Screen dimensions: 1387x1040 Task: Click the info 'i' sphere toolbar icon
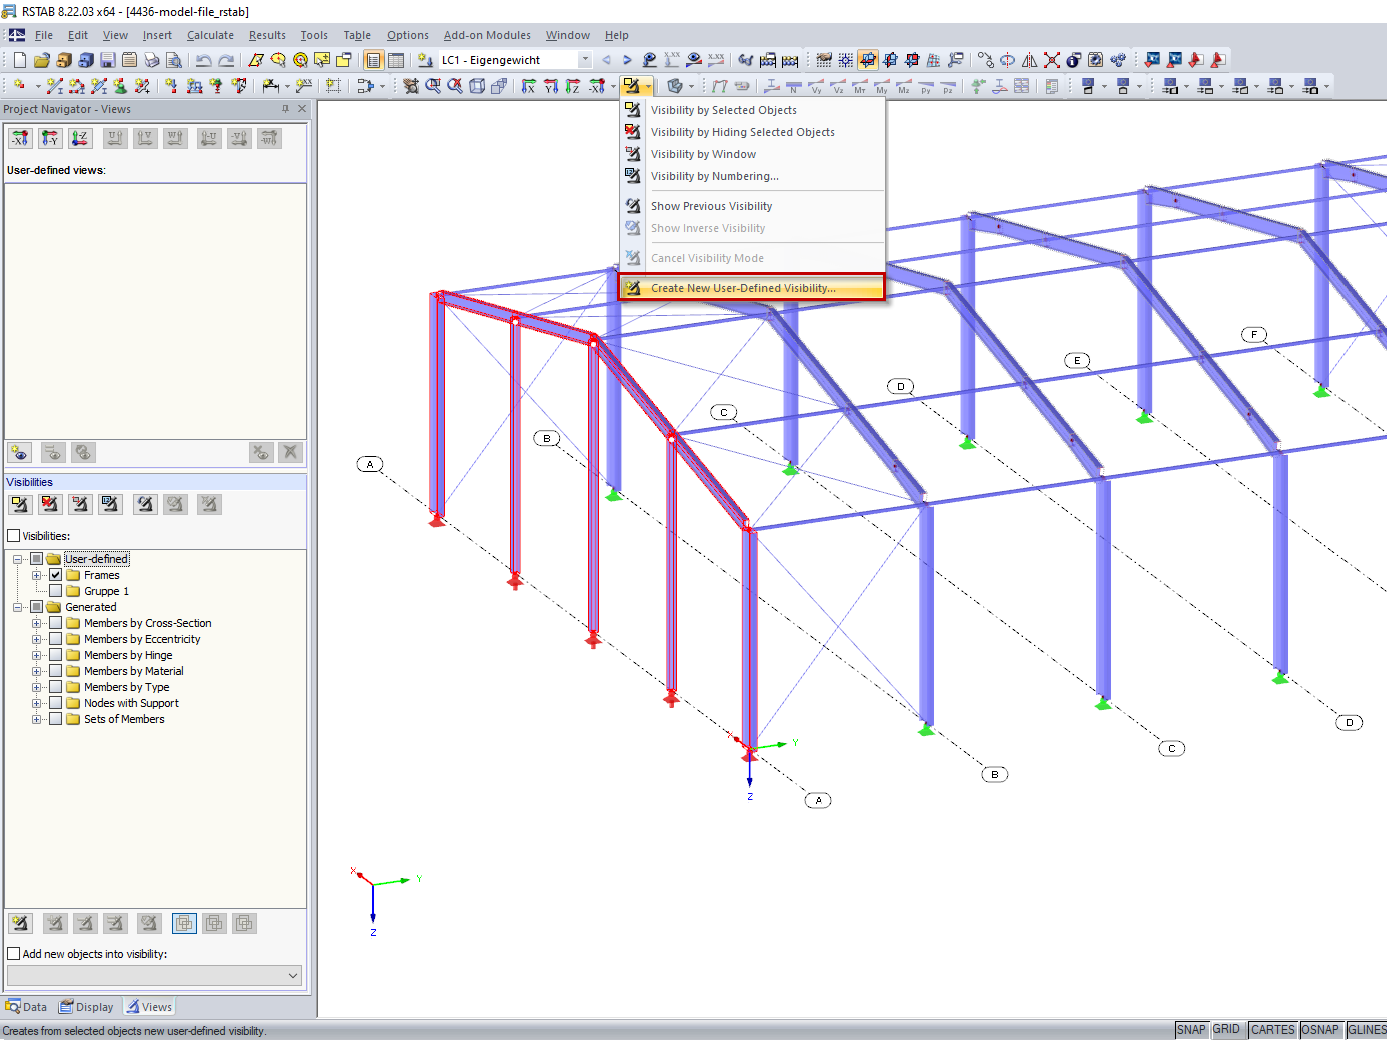click(x=1074, y=60)
